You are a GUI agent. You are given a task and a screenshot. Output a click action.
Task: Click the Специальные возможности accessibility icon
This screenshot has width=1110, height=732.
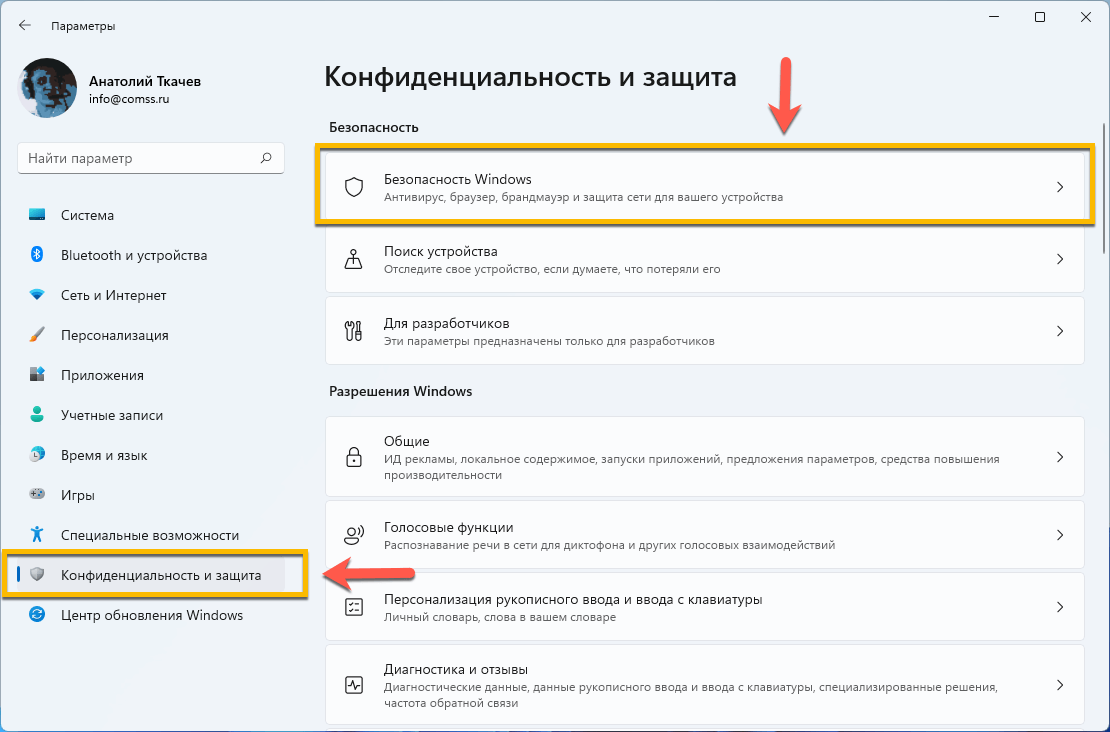[37, 534]
